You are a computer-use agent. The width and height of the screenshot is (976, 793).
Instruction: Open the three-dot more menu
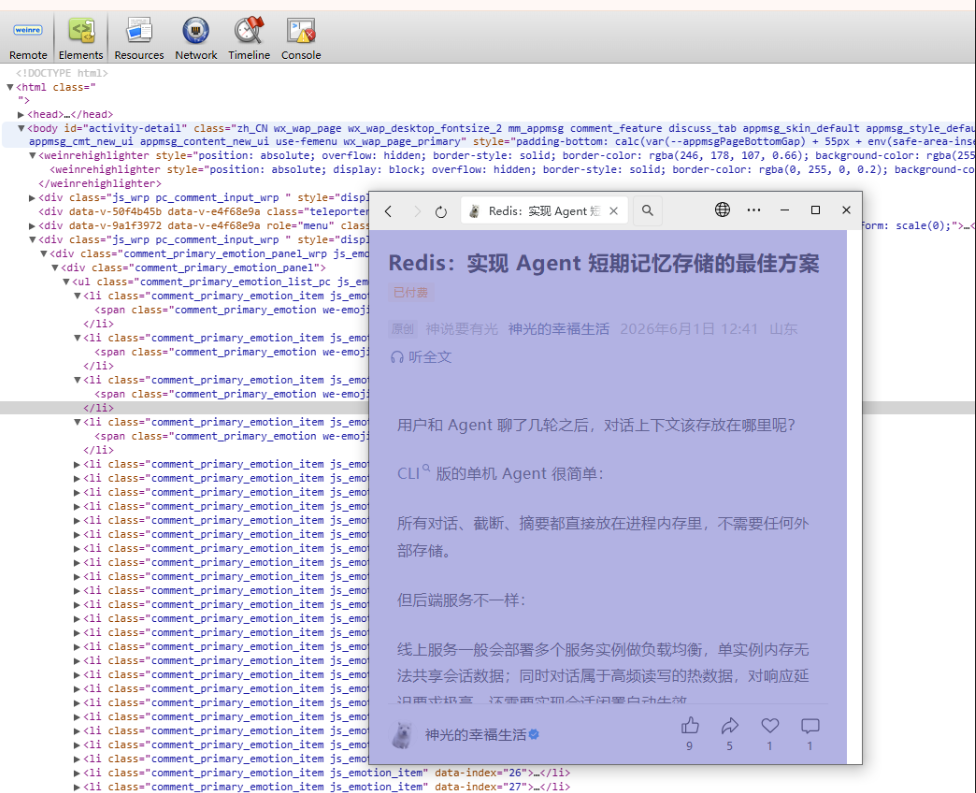[x=754, y=210]
